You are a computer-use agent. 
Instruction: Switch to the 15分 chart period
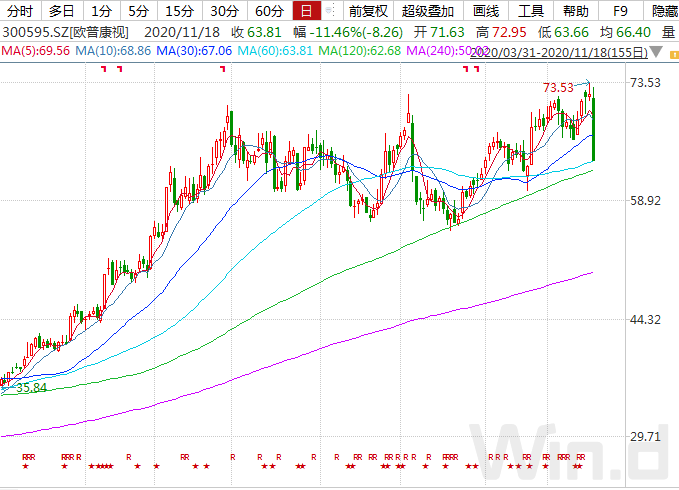(179, 12)
